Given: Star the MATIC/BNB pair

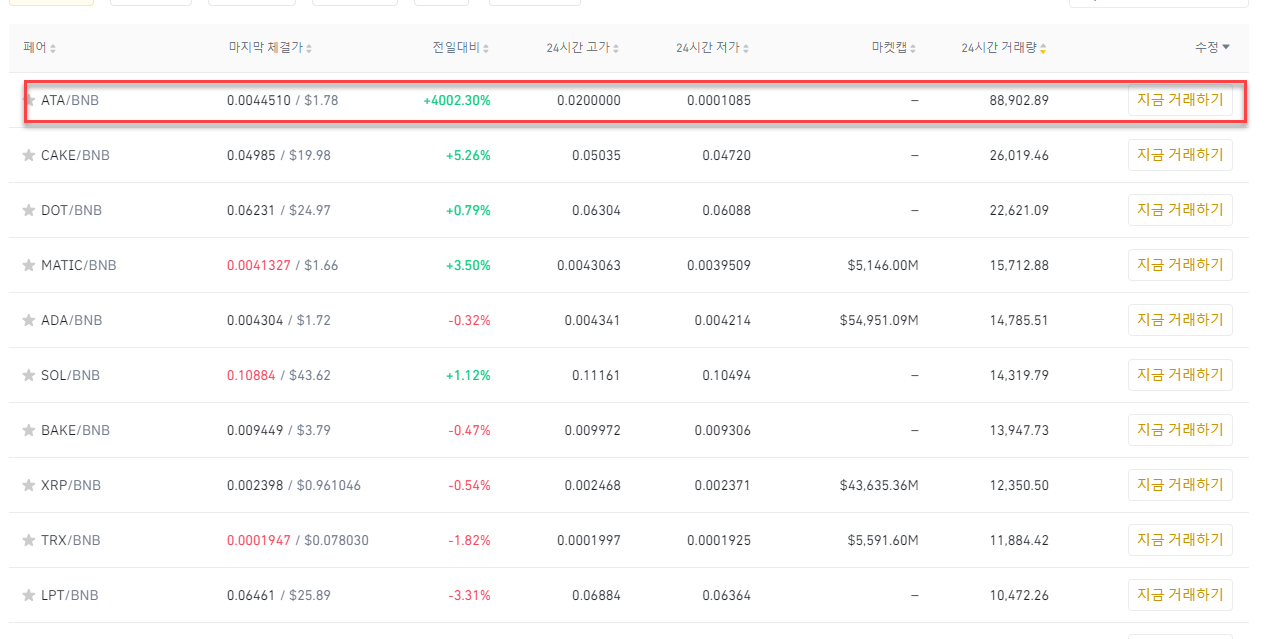Looking at the screenshot, I should coord(29,265).
